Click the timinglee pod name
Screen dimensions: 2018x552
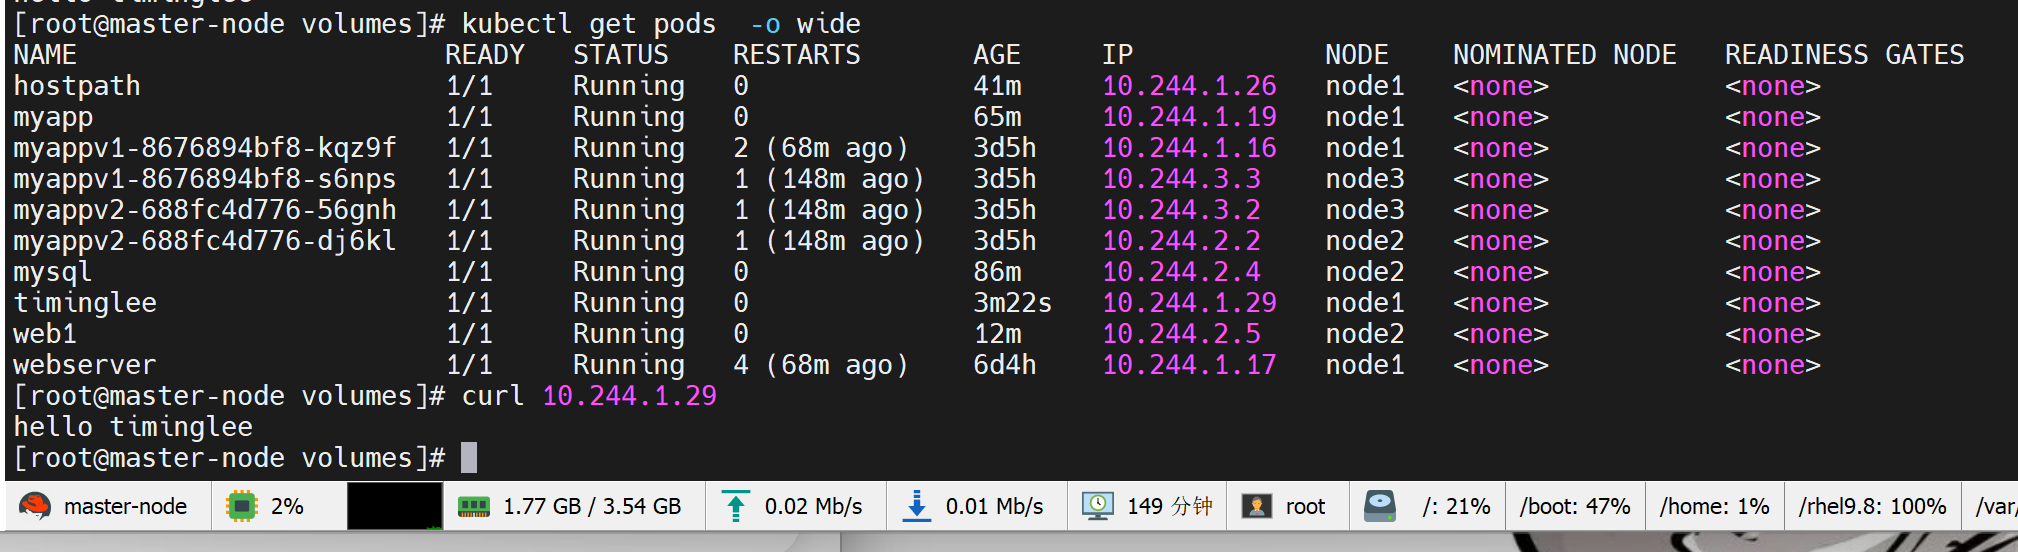pos(85,303)
